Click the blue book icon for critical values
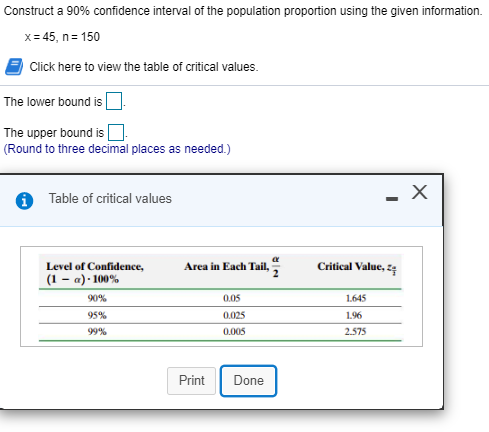Image resolution: width=489 pixels, height=432 pixels. pos(14,67)
